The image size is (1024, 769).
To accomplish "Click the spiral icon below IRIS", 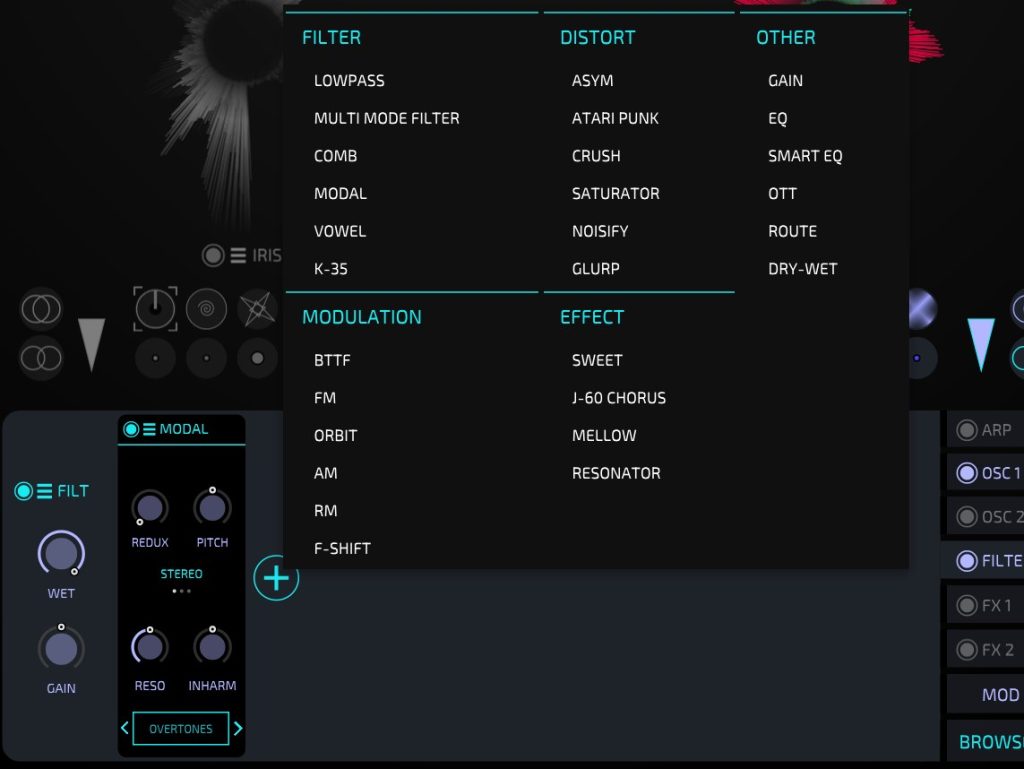I will [x=206, y=309].
